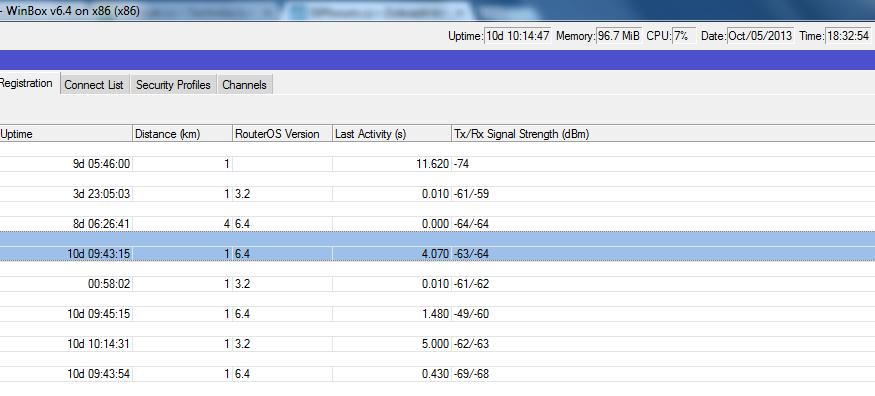
Task: Click the Uptime status field 10d 10:14:47
Action: [x=518, y=36]
